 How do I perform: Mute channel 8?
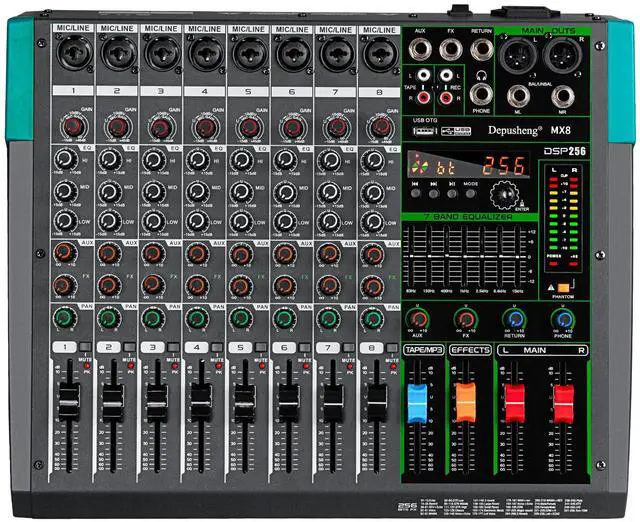(x=392, y=348)
